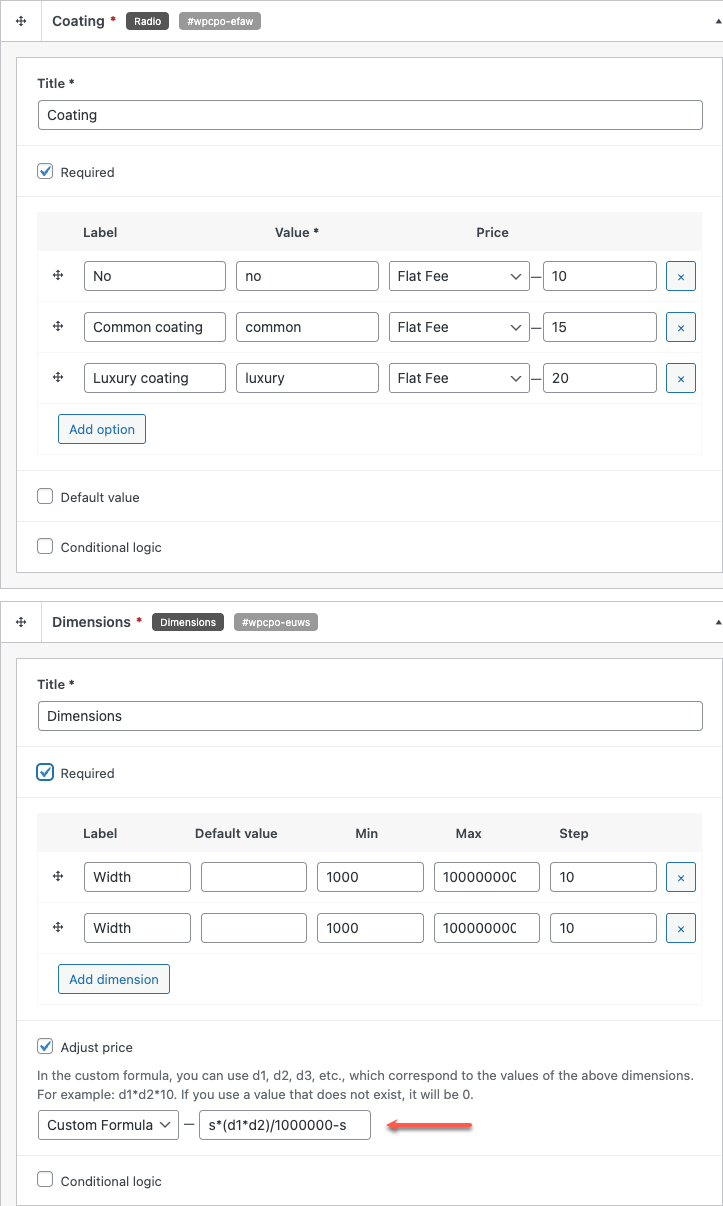
Task: Focus the custom formula input s*(d1*d2)/1000000-s
Action: coord(285,1125)
